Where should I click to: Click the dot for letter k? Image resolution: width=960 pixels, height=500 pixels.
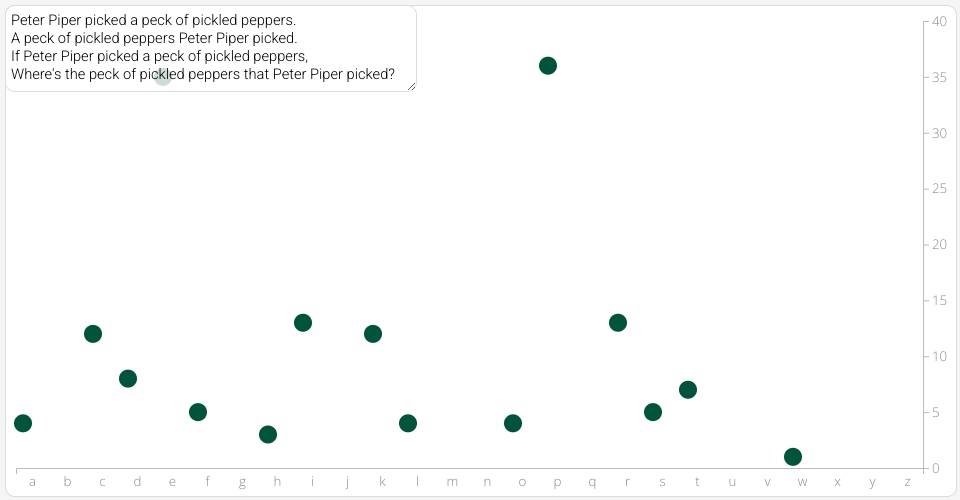373,334
